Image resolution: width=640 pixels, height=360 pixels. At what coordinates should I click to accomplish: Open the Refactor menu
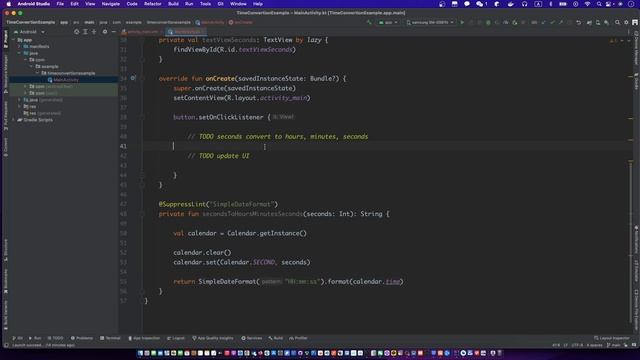tap(153, 4)
